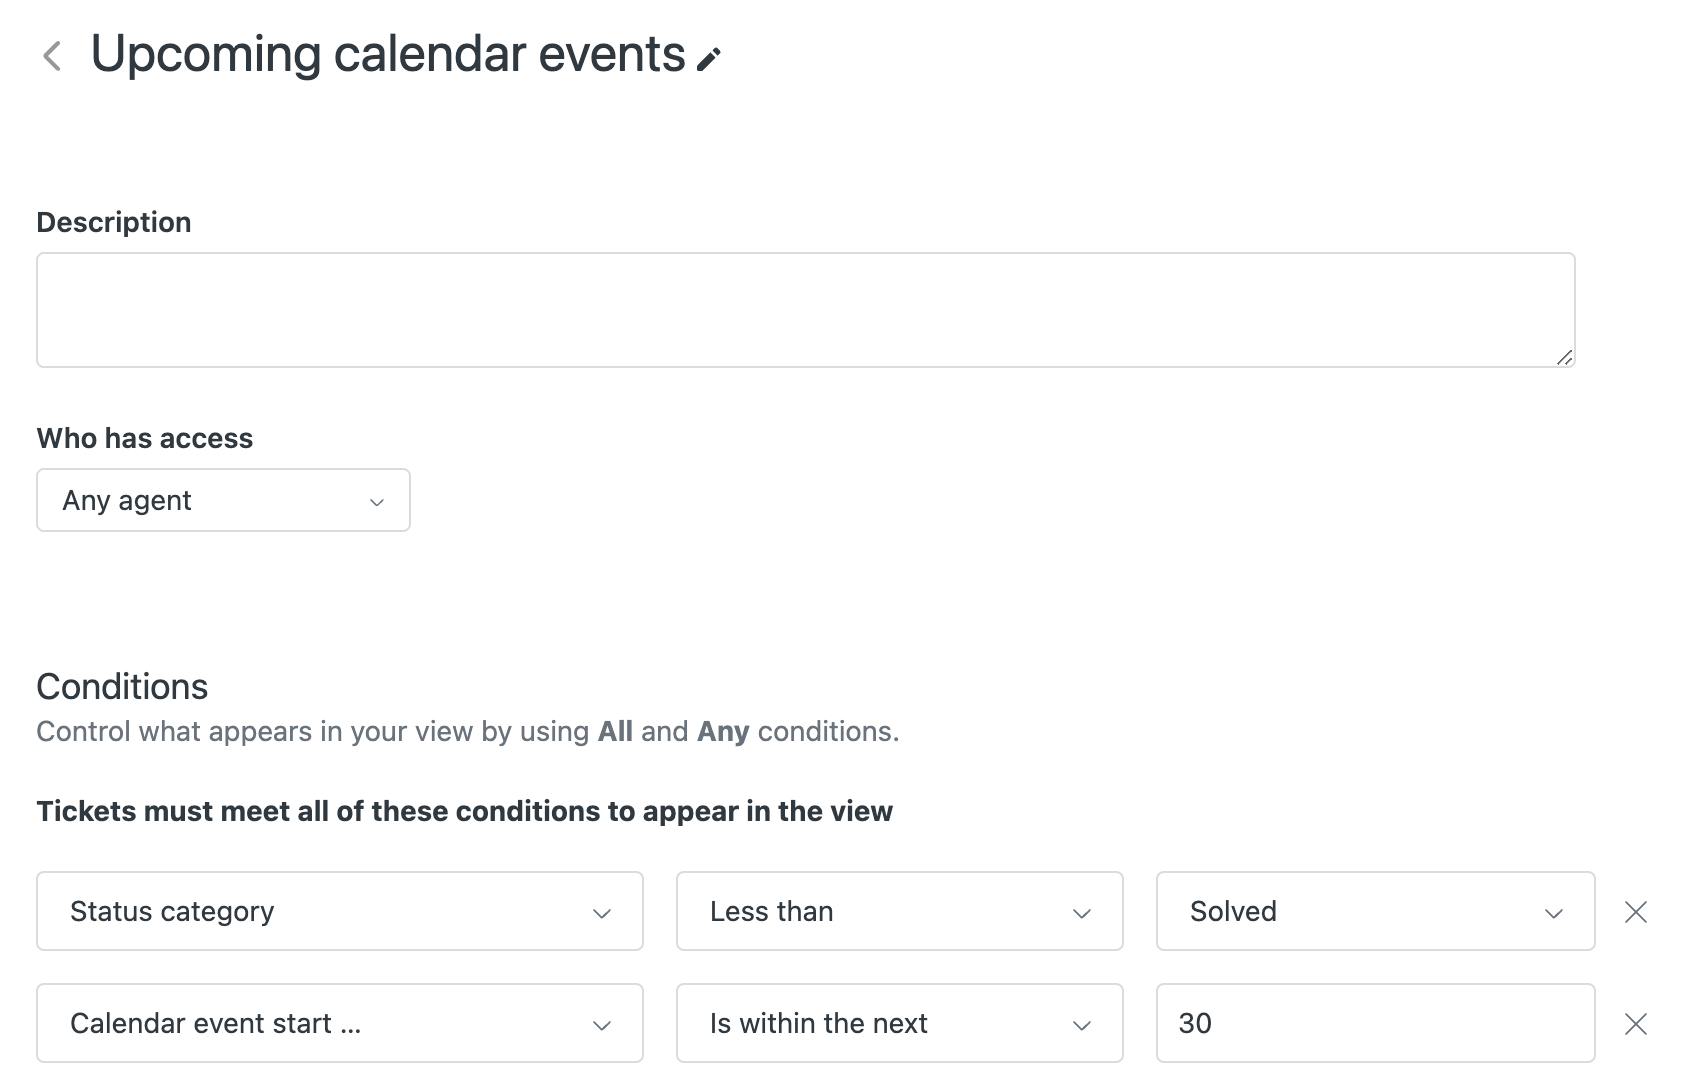This screenshot has height=1088, width=1702.
Task: Expand the Calendar event start field dropdown
Action: click(x=340, y=1023)
